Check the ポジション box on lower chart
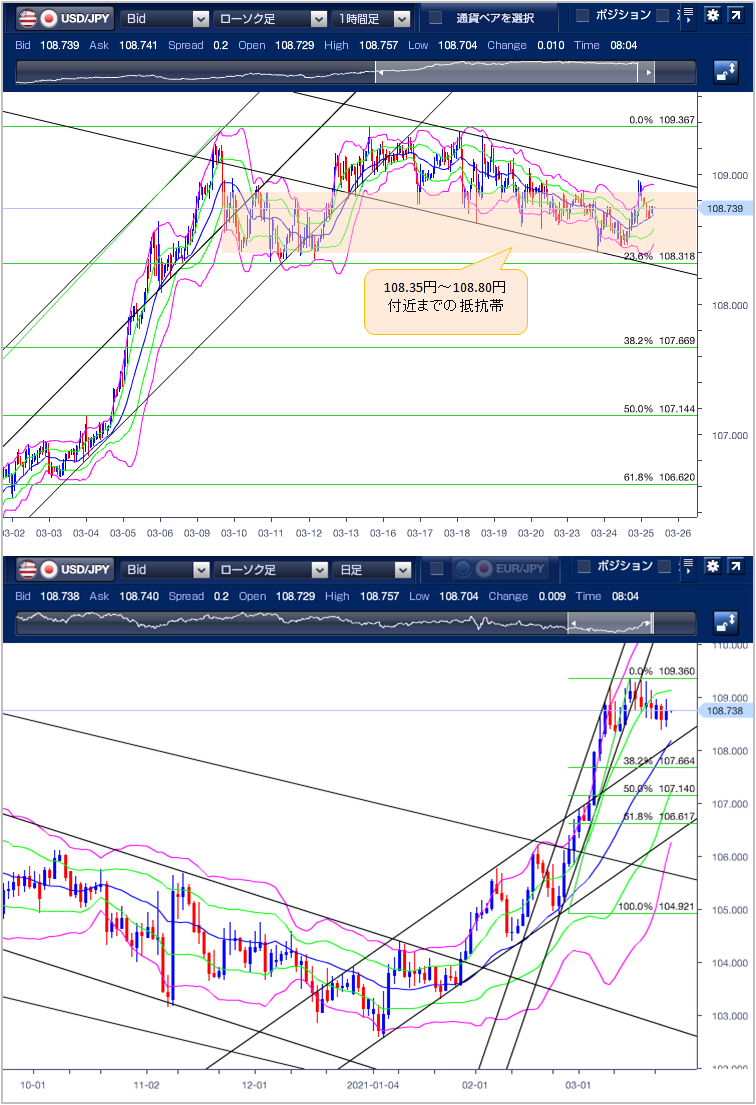The width and height of the screenshot is (756, 1105). pos(583,567)
